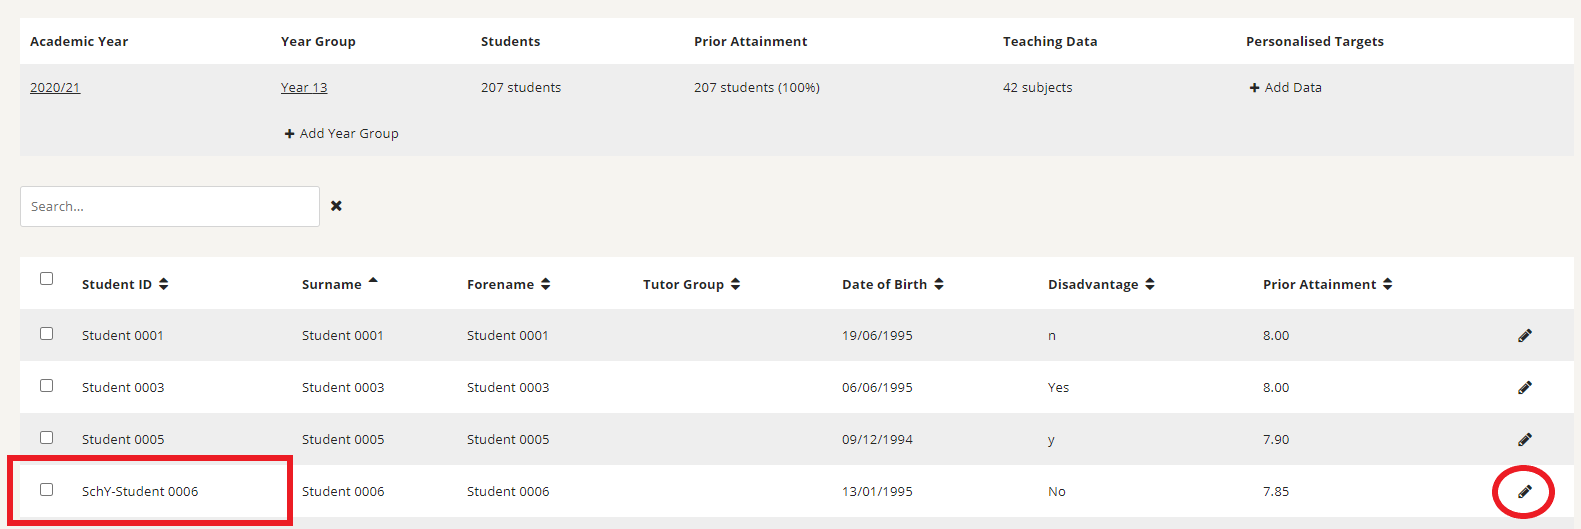Open the Year 13 link

(x=304, y=88)
